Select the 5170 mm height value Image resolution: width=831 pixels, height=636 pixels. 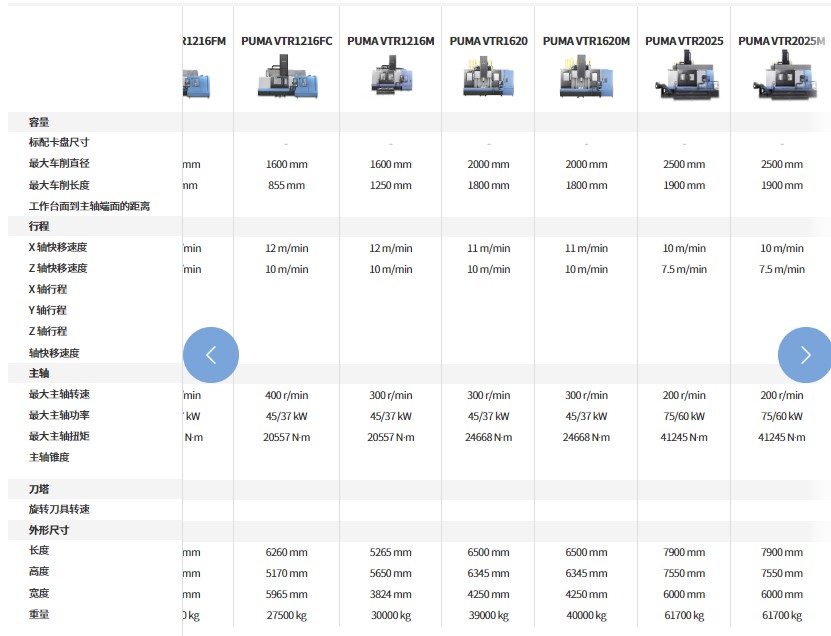(x=287, y=573)
